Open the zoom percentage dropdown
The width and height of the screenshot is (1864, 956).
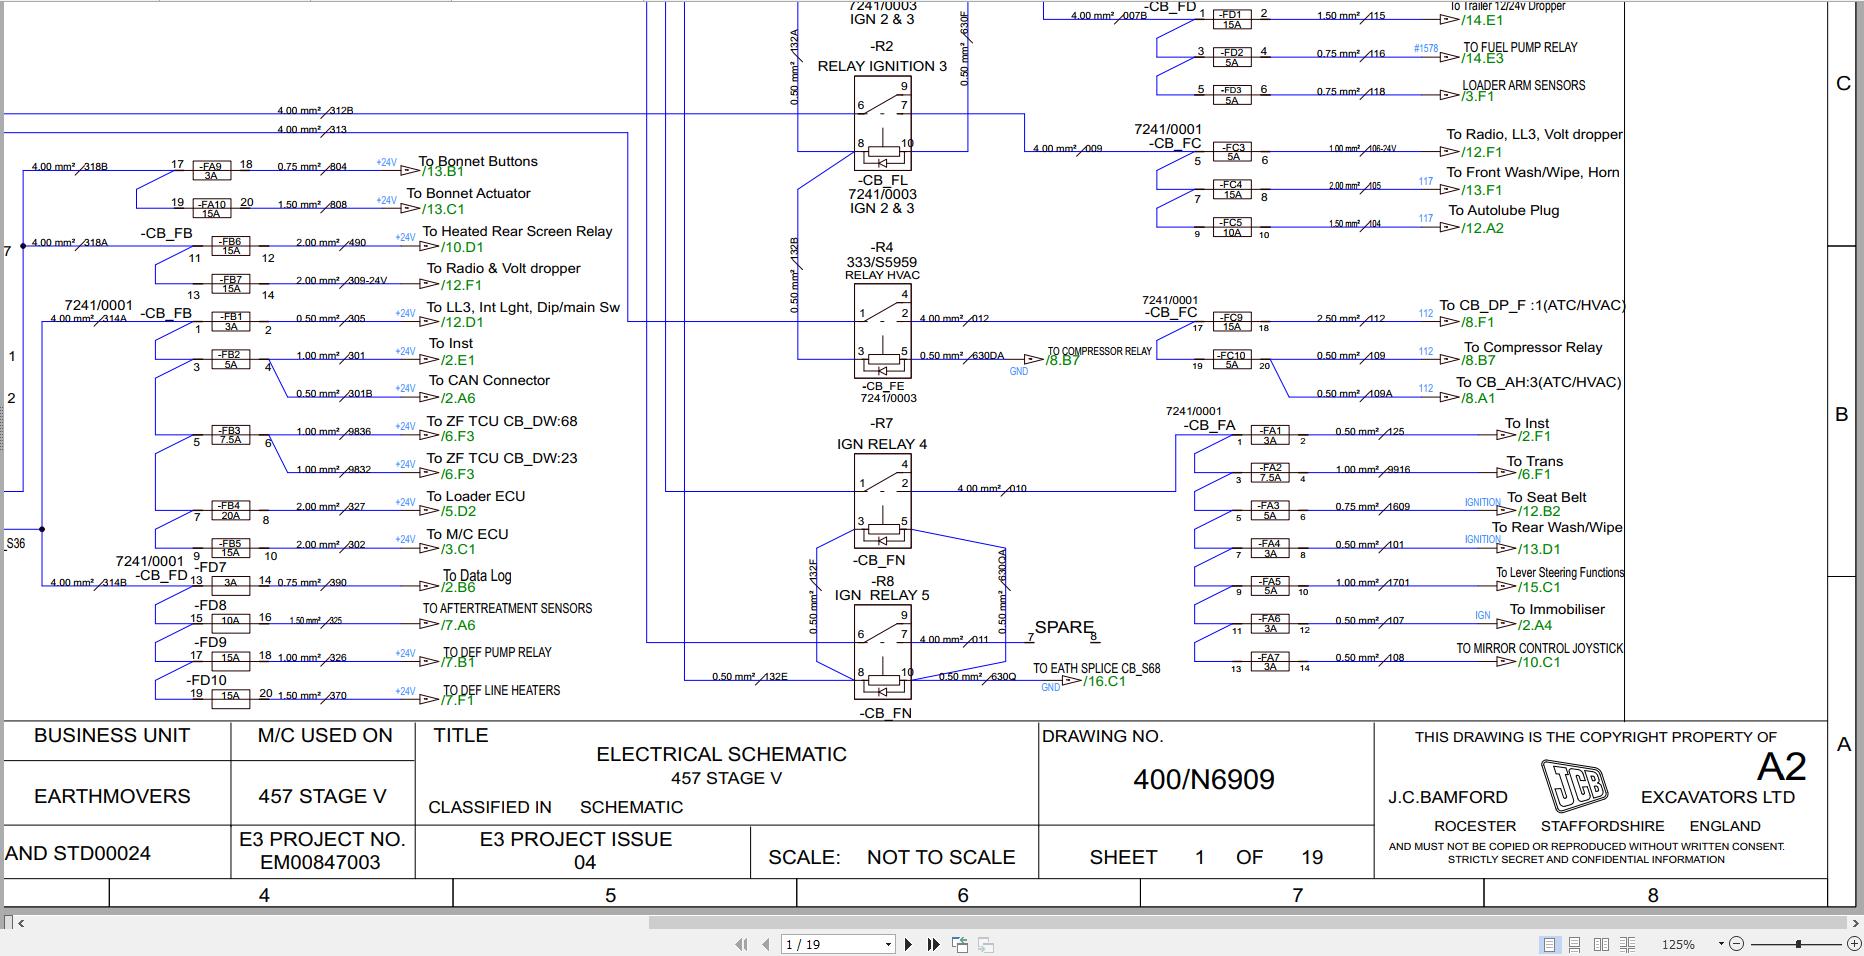tap(1720, 944)
